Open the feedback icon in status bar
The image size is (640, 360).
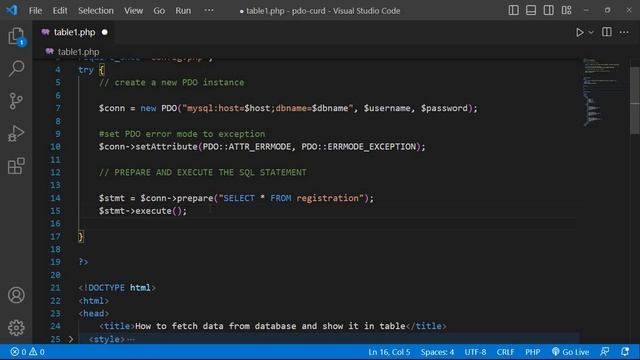[x=605, y=352]
